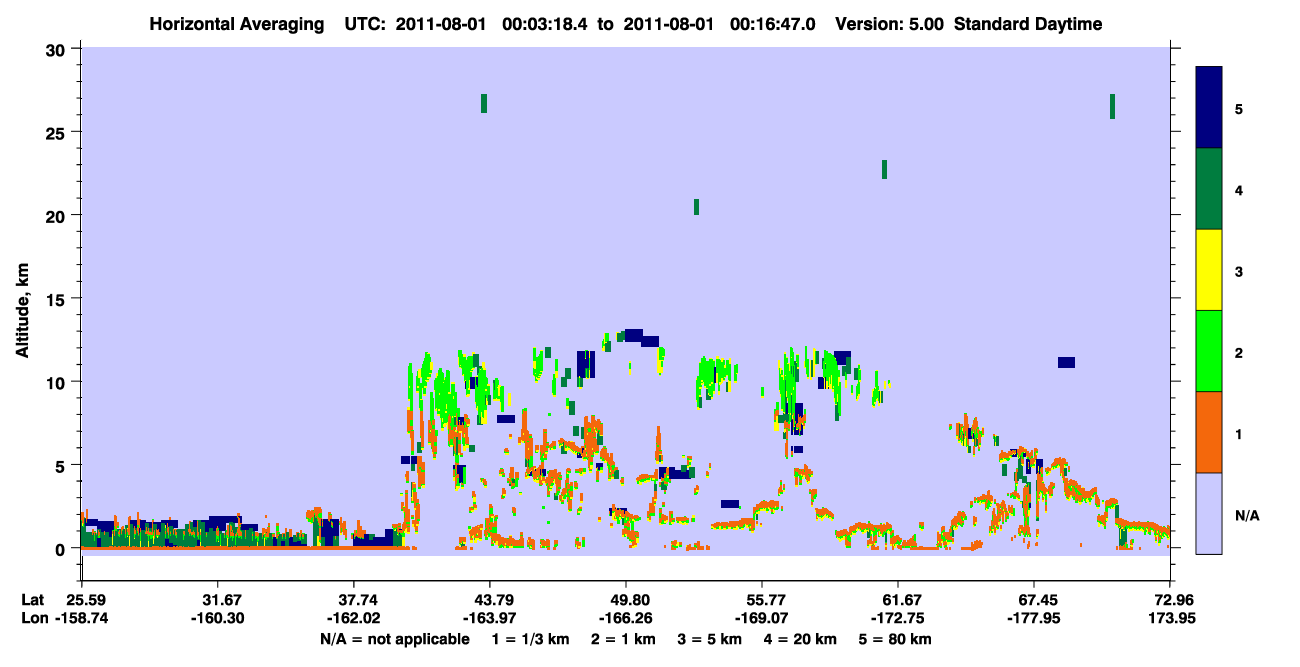Viewport: 1300px width, 667px height.
Task: Click longitude value -163.97
Action: 489,618
